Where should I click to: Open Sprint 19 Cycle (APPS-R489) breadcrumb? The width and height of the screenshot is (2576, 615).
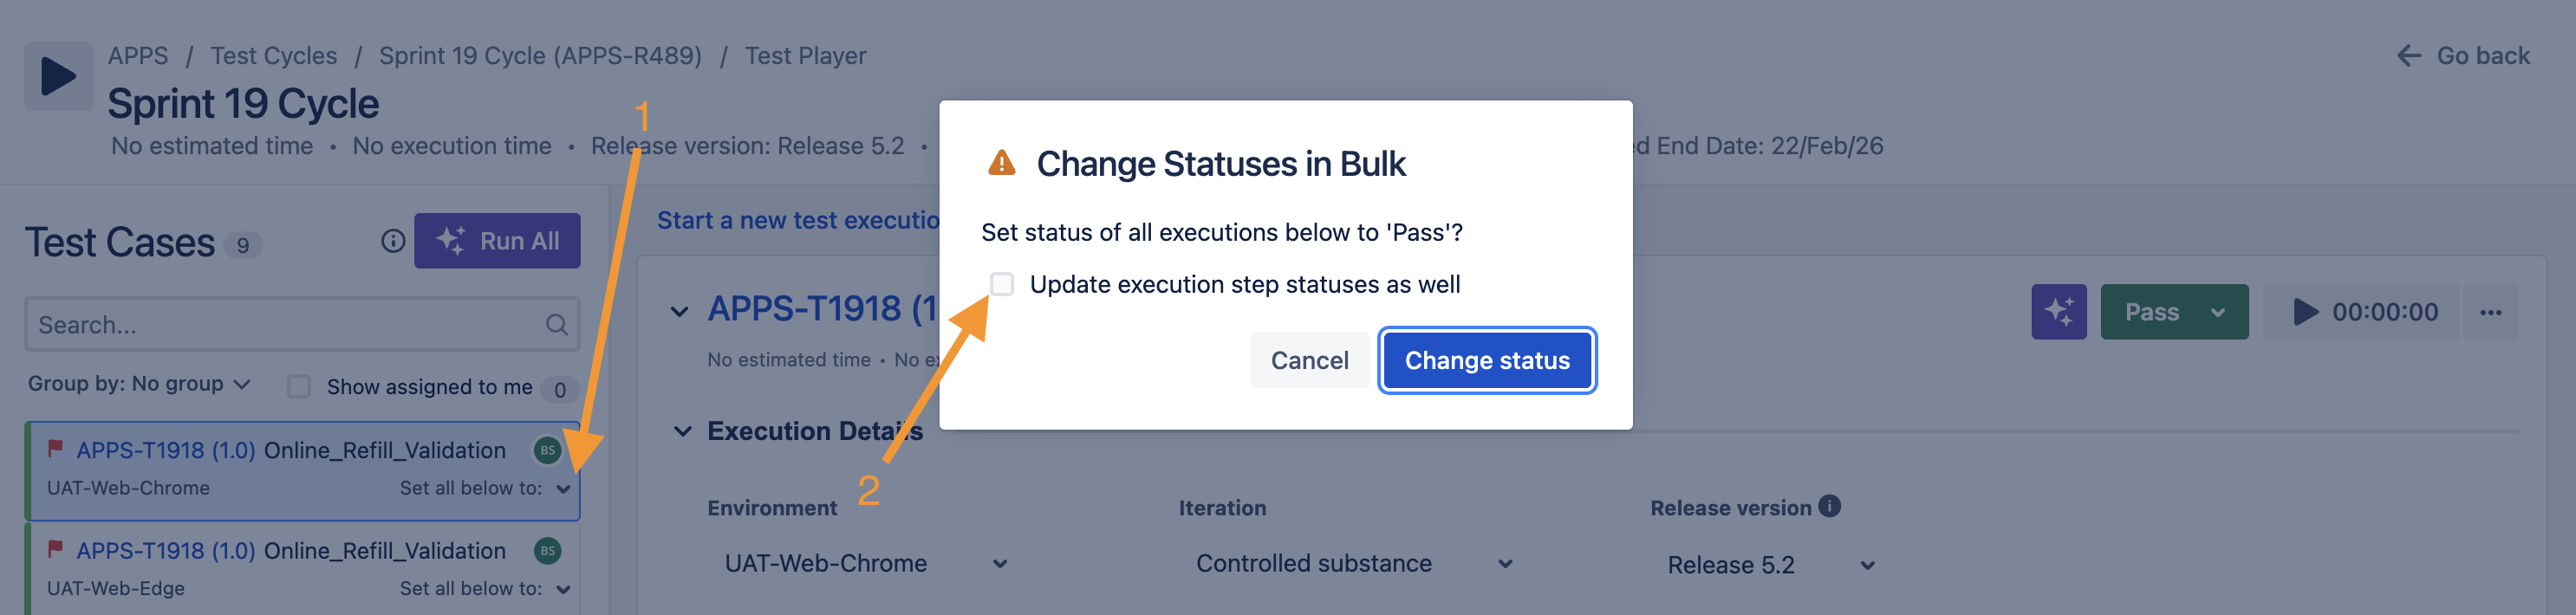point(540,56)
